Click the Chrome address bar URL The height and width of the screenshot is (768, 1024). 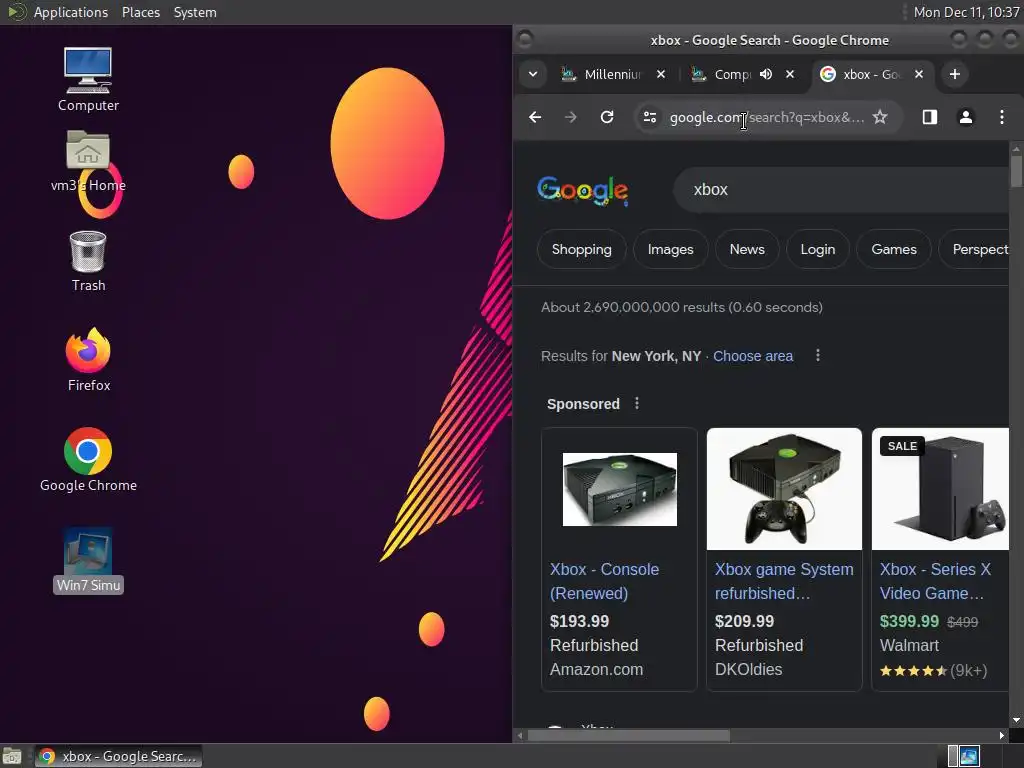pos(767,118)
